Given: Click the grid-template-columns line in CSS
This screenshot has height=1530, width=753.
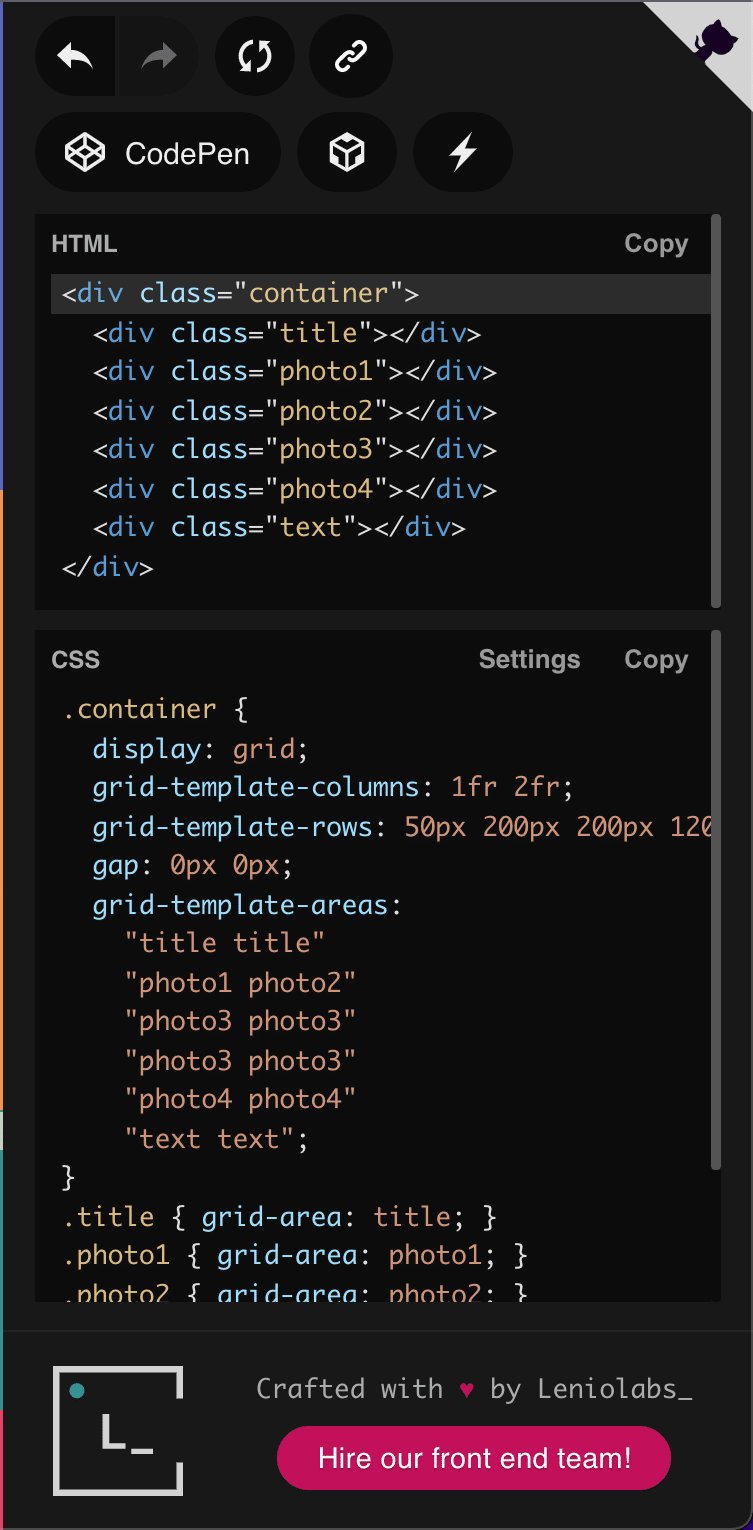Looking at the screenshot, I should point(333,788).
